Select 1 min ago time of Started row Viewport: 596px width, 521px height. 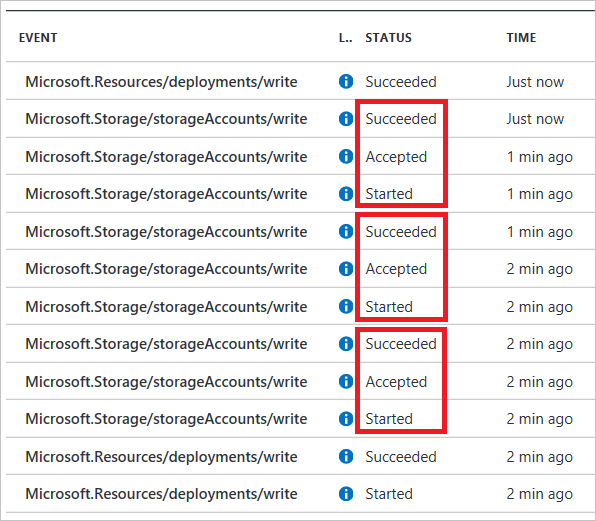click(x=540, y=194)
